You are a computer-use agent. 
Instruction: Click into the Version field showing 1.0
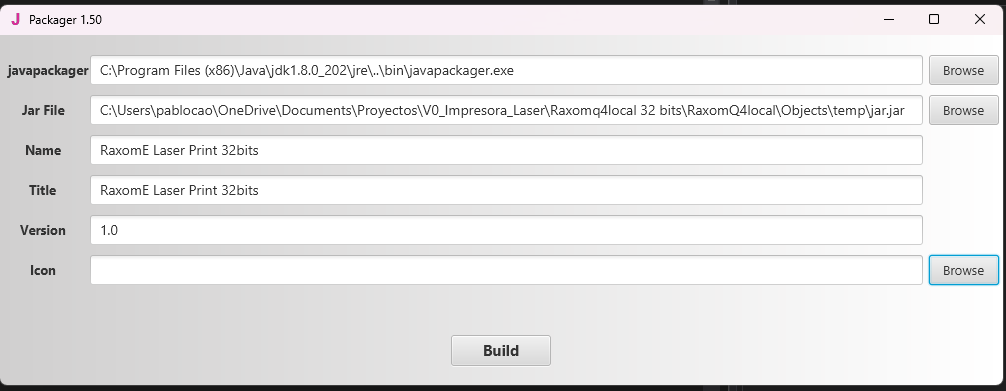click(x=506, y=230)
